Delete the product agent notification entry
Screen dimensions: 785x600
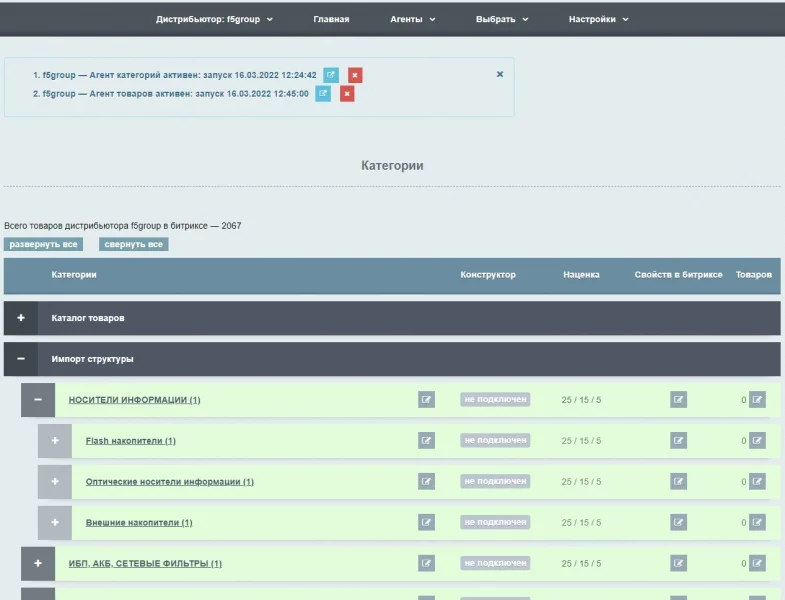(x=347, y=93)
